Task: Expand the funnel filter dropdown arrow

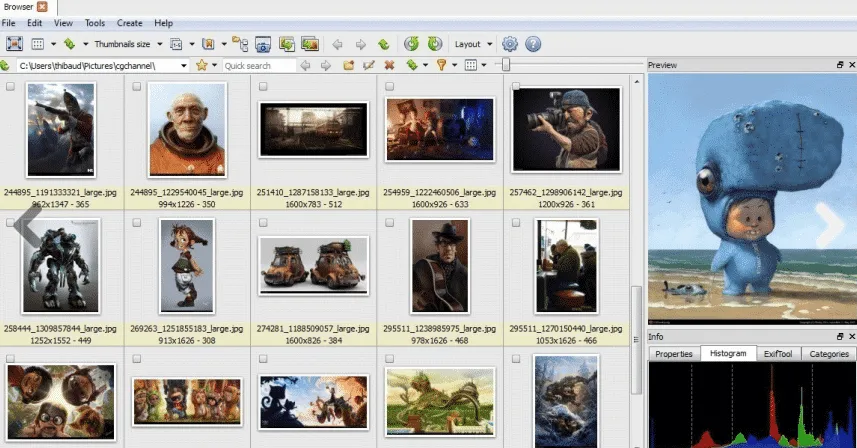Action: point(454,66)
